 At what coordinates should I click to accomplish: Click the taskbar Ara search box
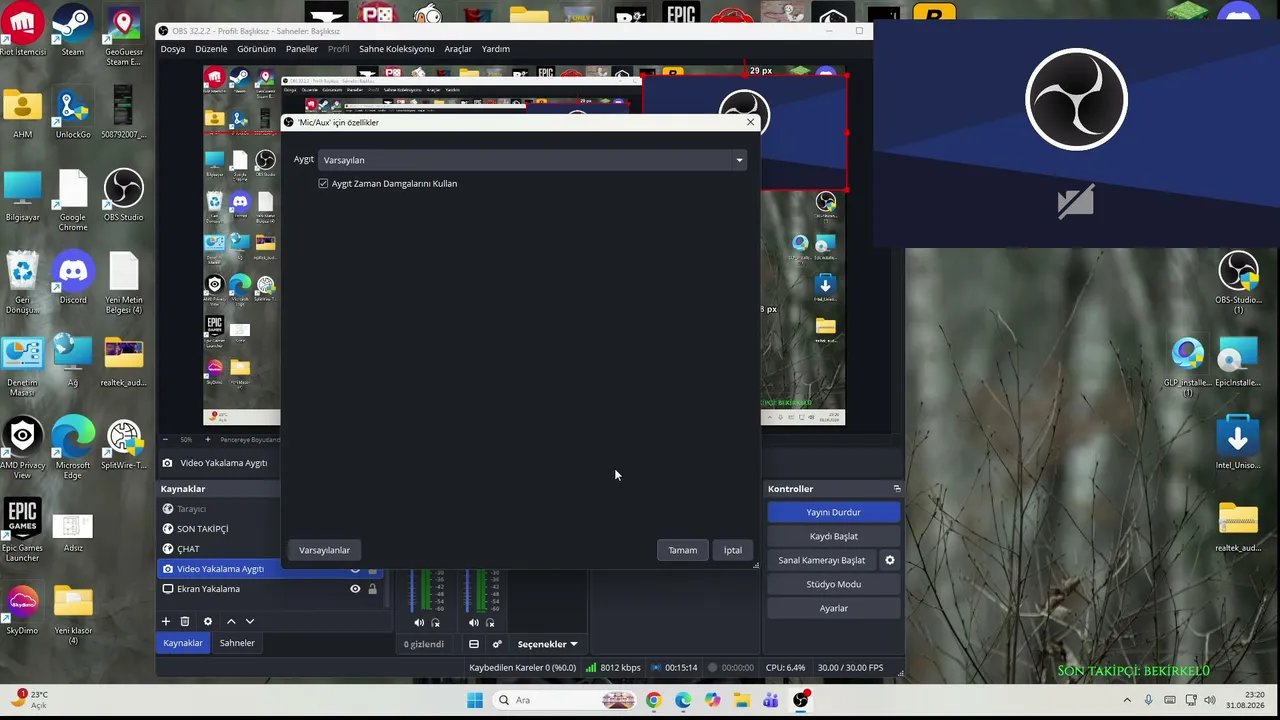[x=566, y=700]
